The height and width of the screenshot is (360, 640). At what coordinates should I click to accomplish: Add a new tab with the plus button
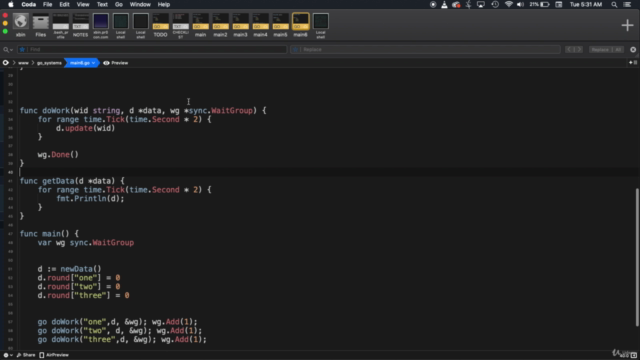click(627, 25)
